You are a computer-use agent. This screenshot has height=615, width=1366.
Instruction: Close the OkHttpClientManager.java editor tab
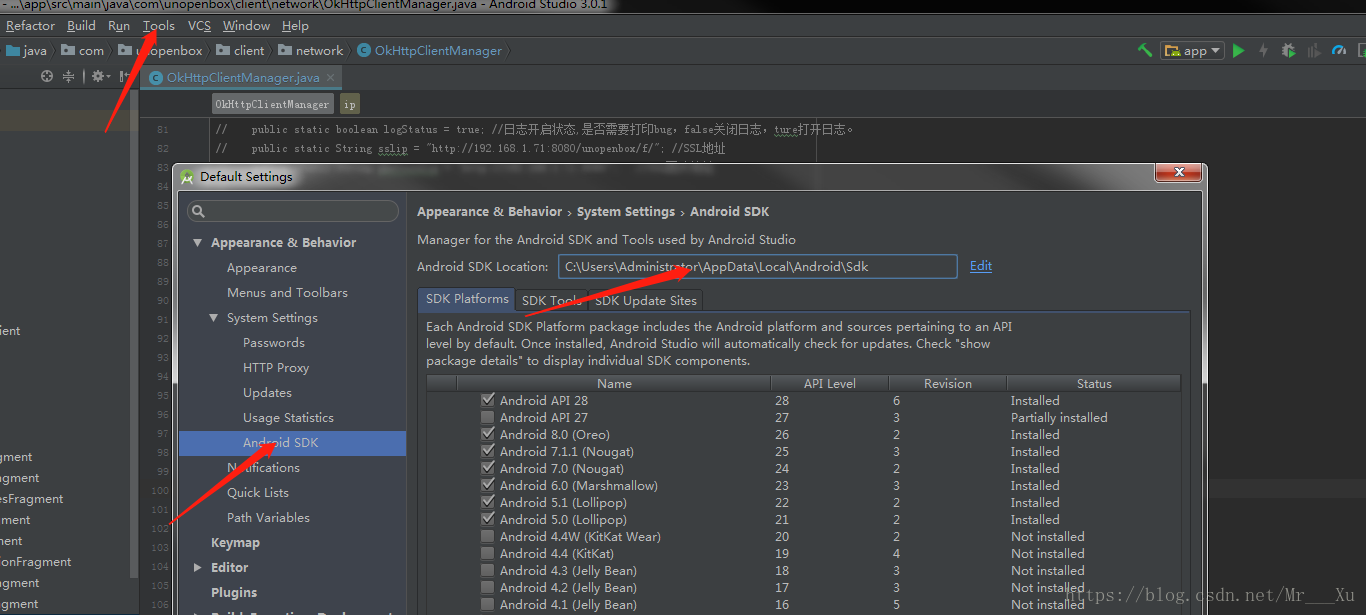(331, 77)
